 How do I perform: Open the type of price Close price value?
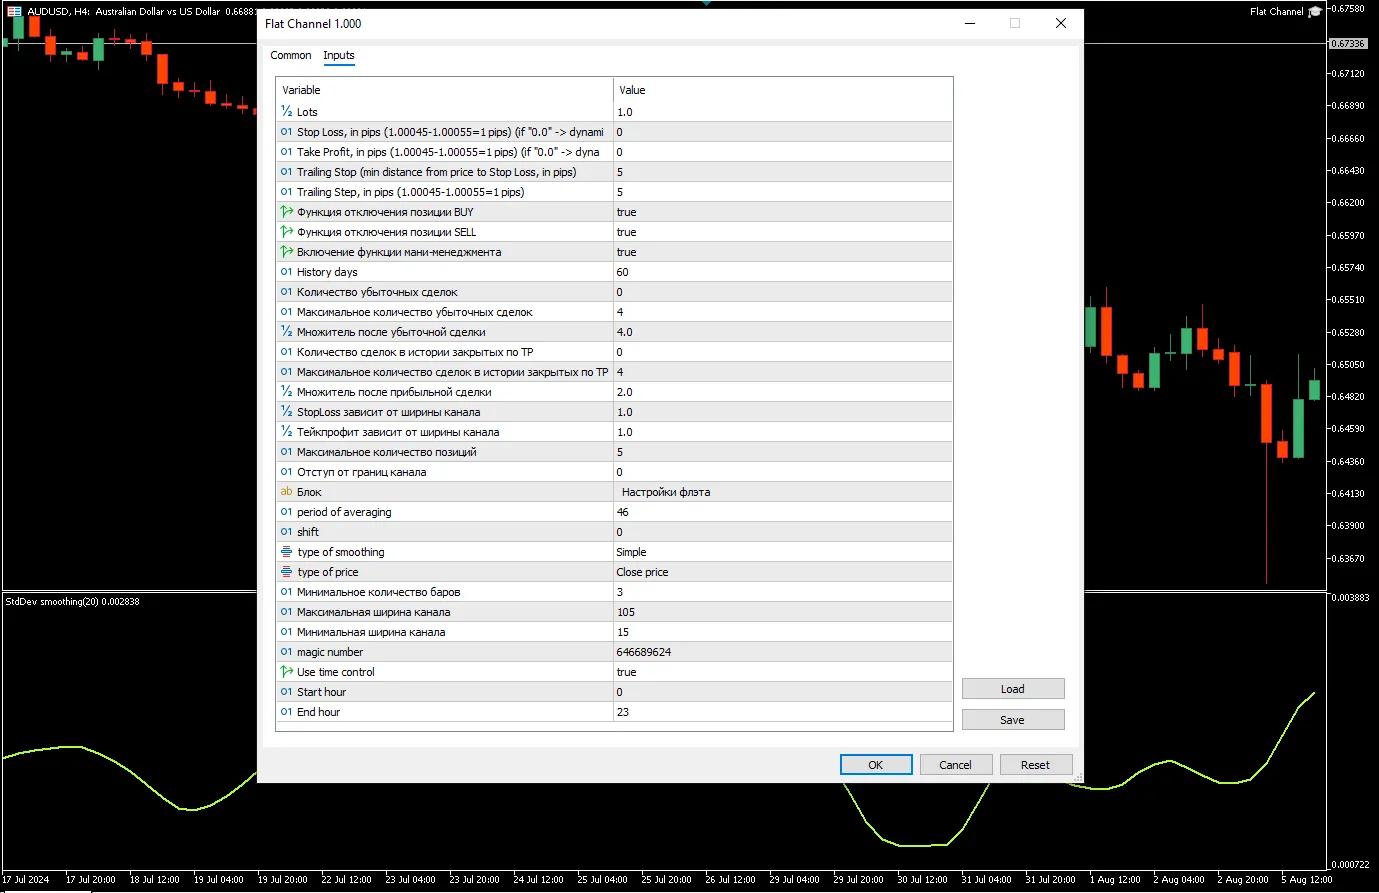(782, 572)
